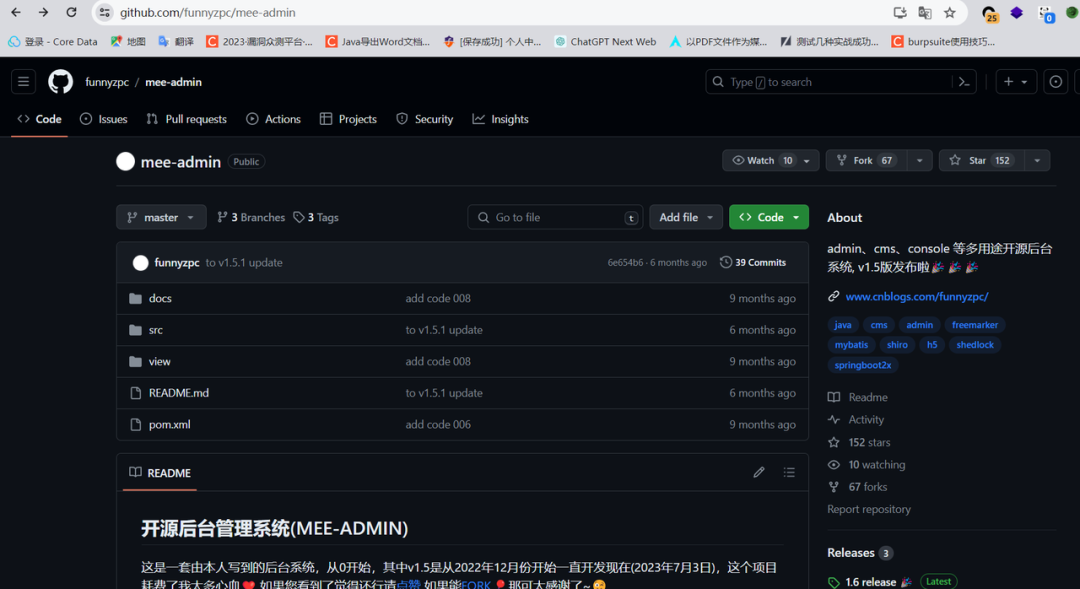This screenshot has width=1080, height=589.
Task: Switch to the Code tab
Action: pos(39,119)
